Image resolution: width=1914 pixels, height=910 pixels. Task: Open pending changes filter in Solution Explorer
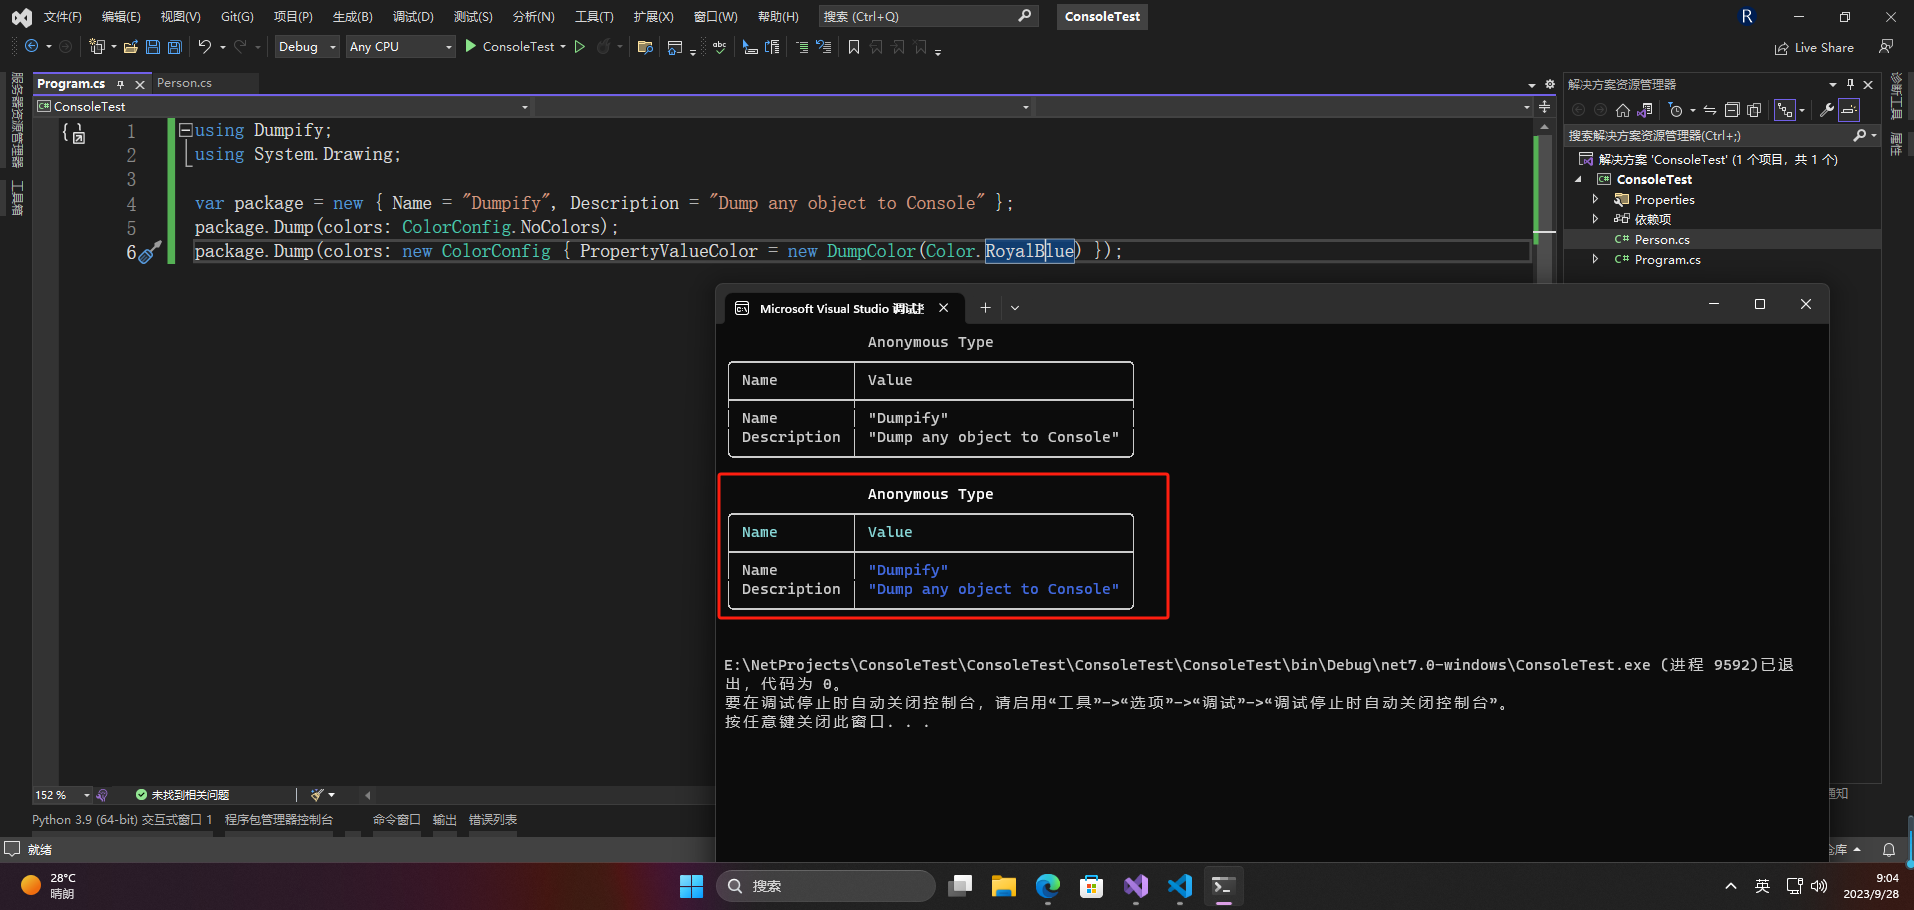(1677, 110)
